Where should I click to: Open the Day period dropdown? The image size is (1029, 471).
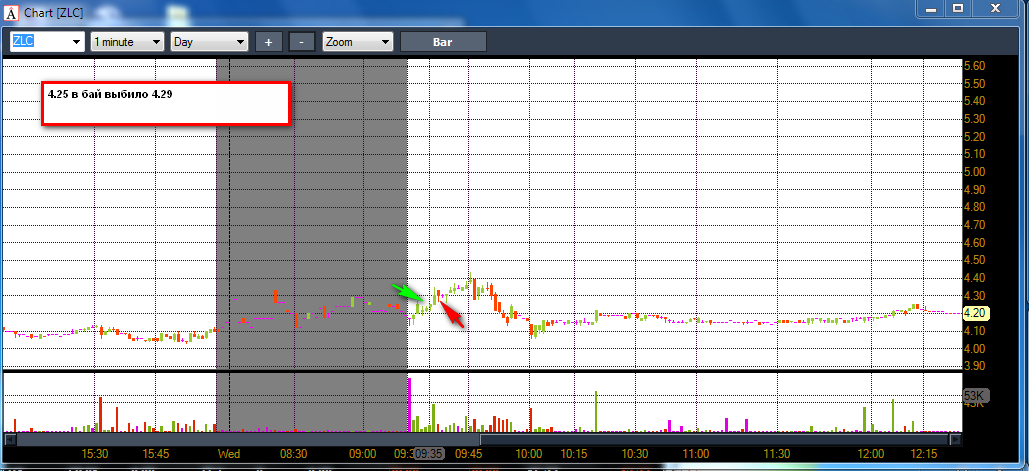(x=209, y=41)
